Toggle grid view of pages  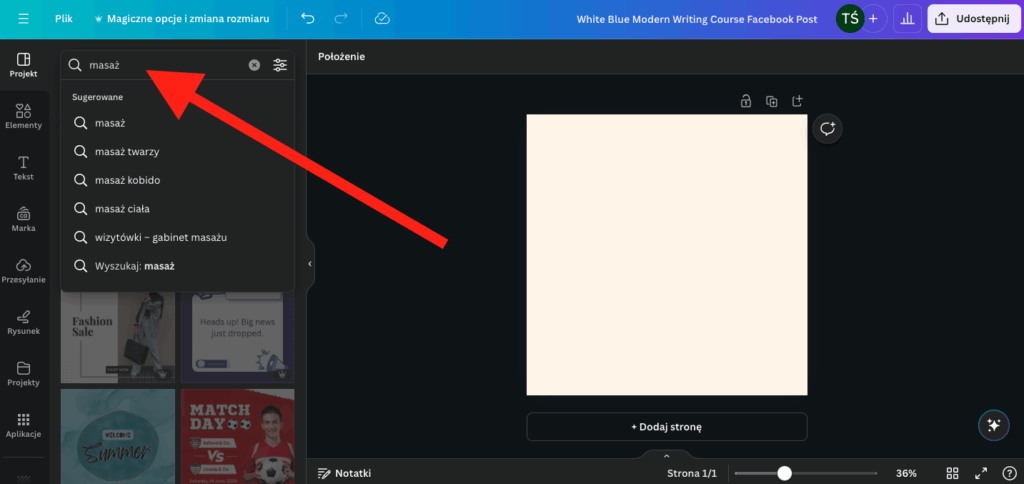(x=952, y=473)
